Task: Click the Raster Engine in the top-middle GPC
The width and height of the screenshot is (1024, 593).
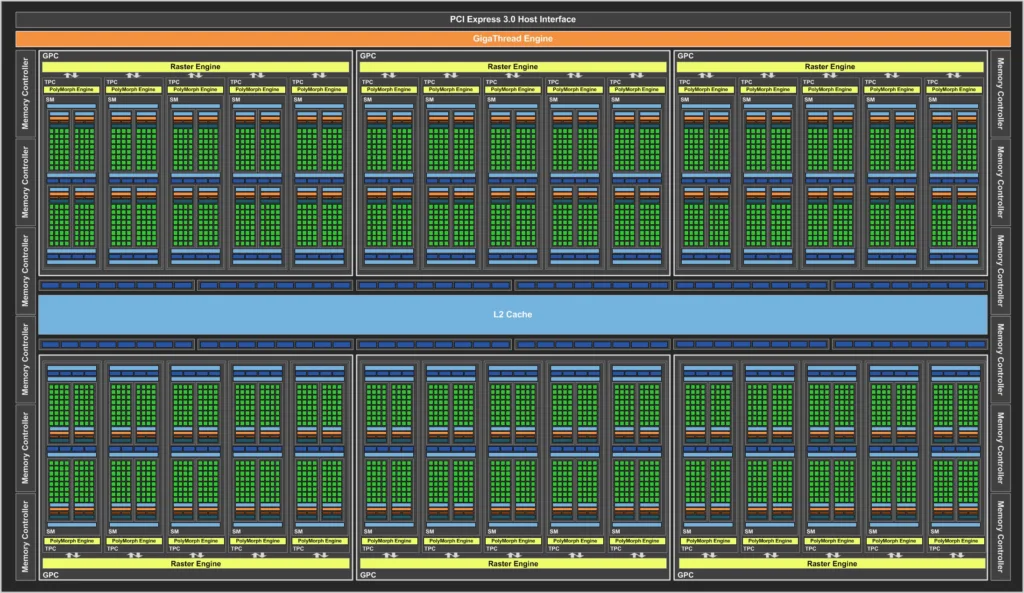Action: click(x=513, y=66)
